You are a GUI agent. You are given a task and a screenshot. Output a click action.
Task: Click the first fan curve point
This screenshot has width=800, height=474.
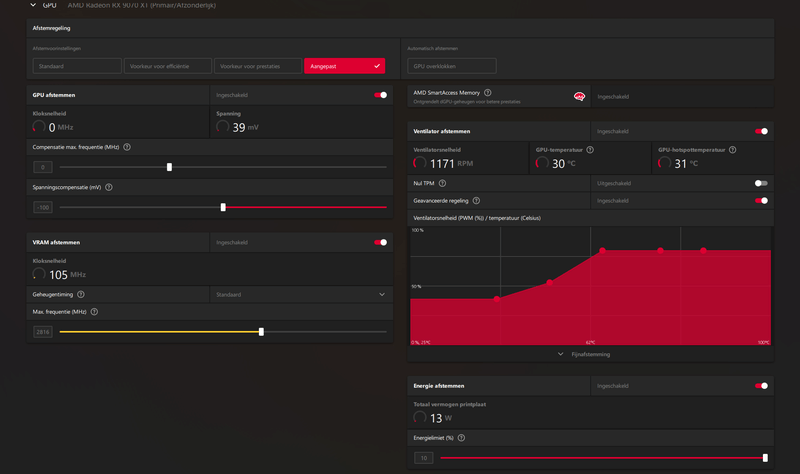[497, 299]
